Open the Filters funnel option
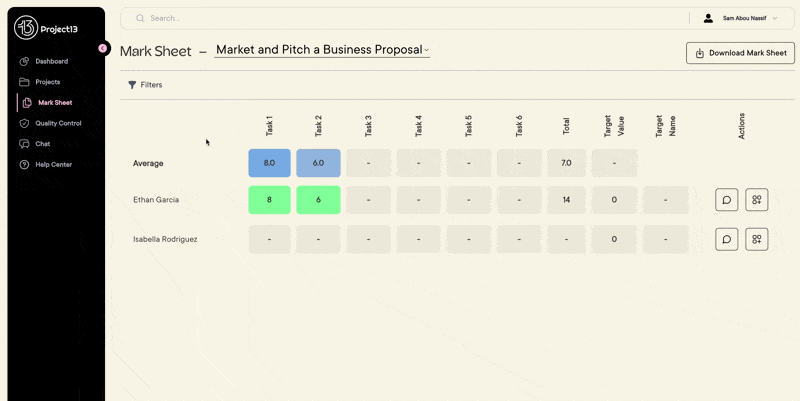Viewport: 800px width, 401px height. 145,85
